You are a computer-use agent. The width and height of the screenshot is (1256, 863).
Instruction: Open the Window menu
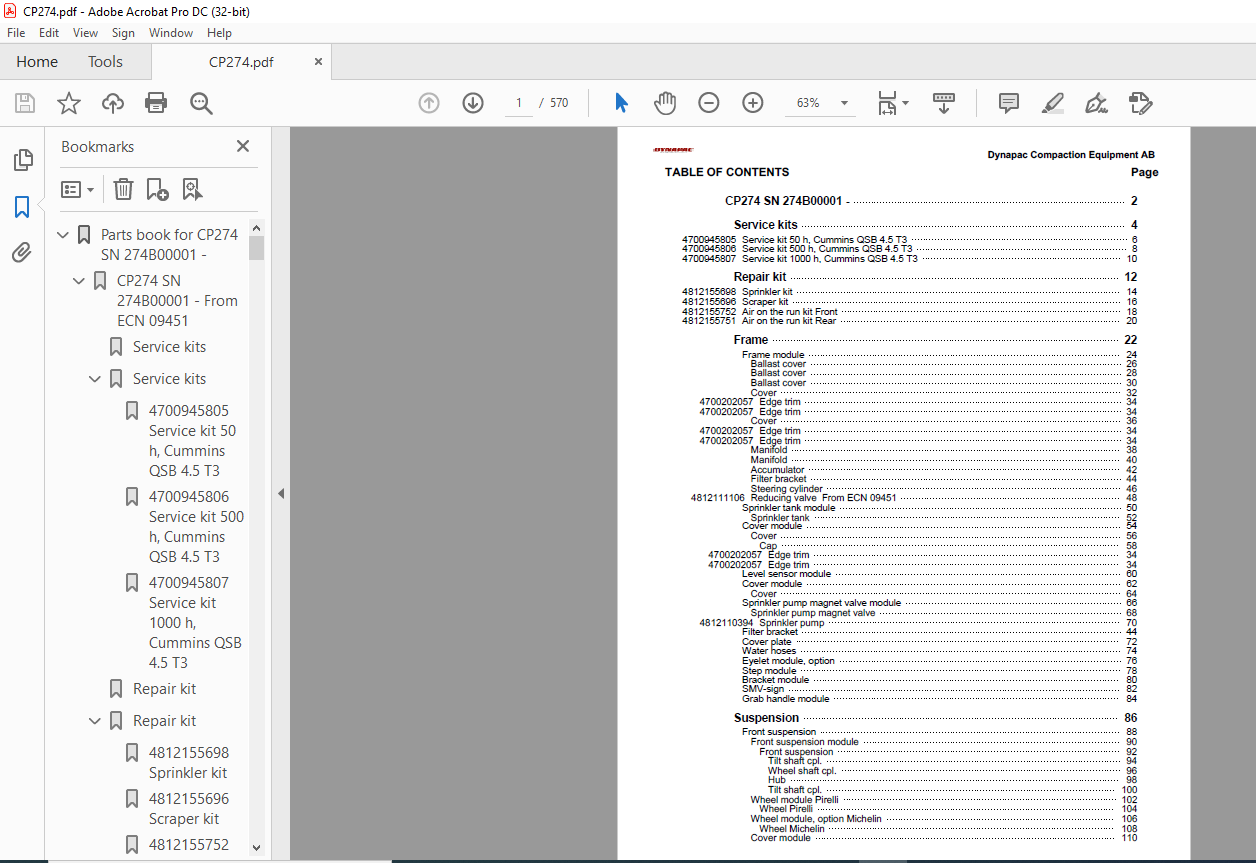pyautogui.click(x=171, y=33)
